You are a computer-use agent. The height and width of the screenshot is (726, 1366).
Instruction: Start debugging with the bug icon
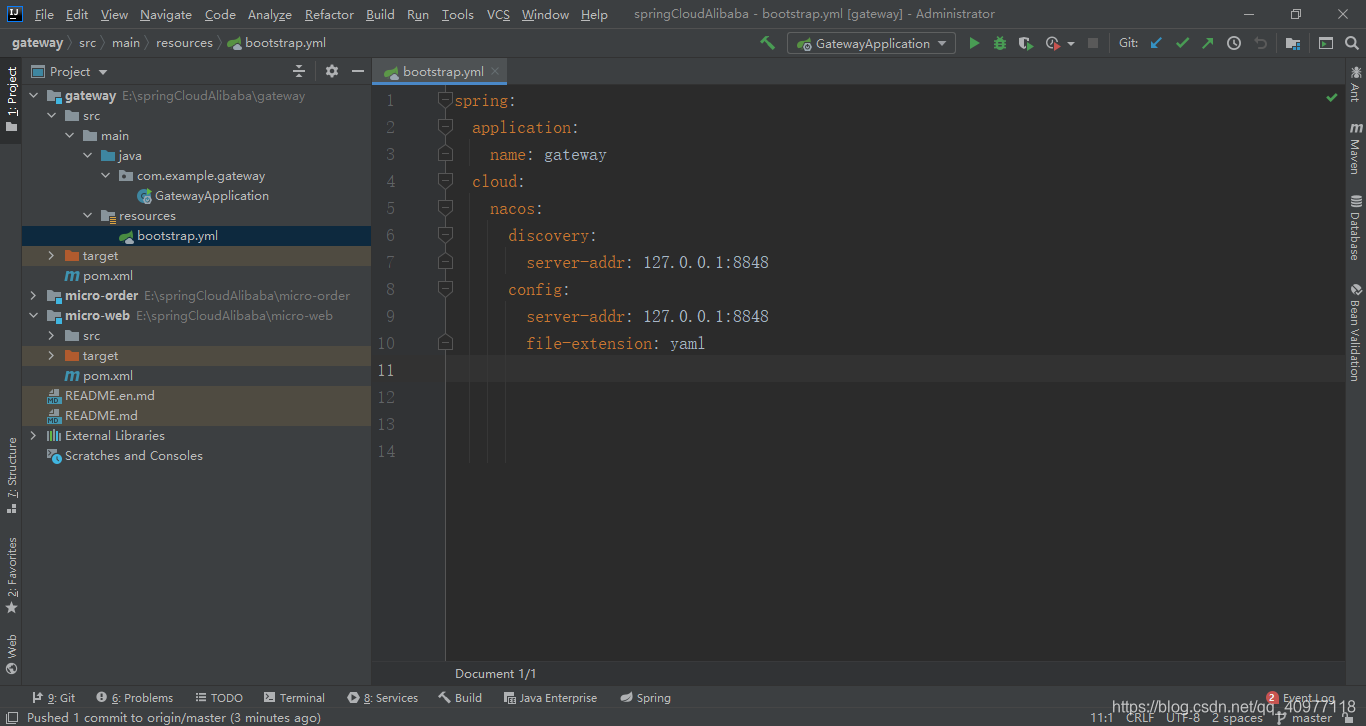(x=1000, y=43)
